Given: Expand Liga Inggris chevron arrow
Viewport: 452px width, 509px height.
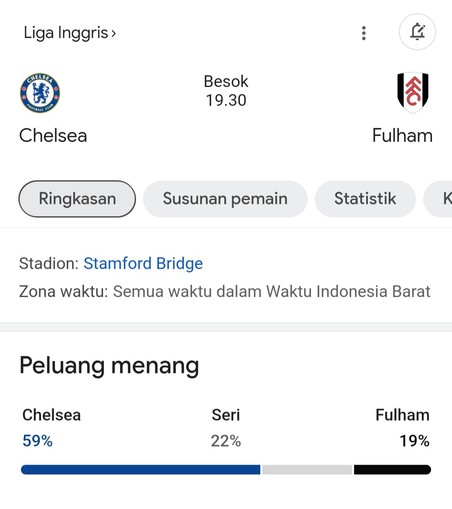Looking at the screenshot, I should [114, 33].
